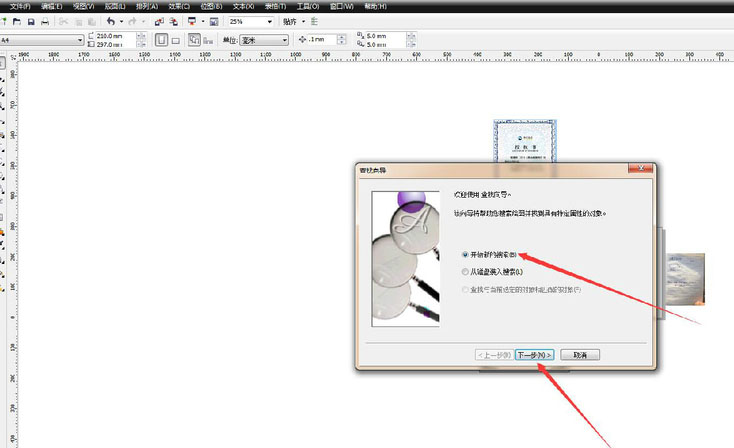Open the 版面(L) menu
Screen dimensions: 734x448
[x=115, y=7]
